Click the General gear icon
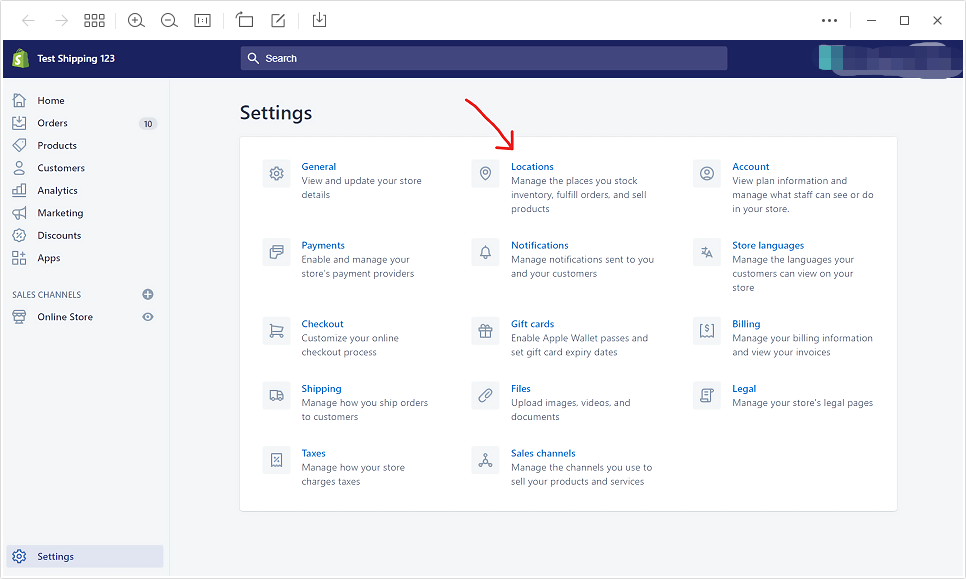The width and height of the screenshot is (966, 579). 277,174
